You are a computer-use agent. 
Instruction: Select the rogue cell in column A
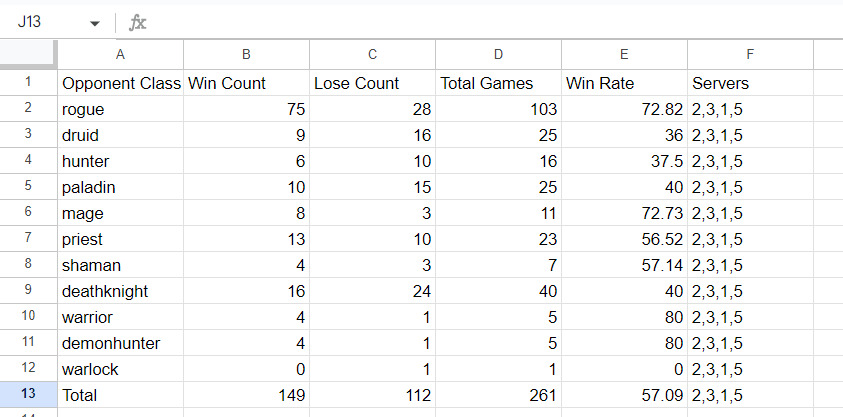point(120,109)
